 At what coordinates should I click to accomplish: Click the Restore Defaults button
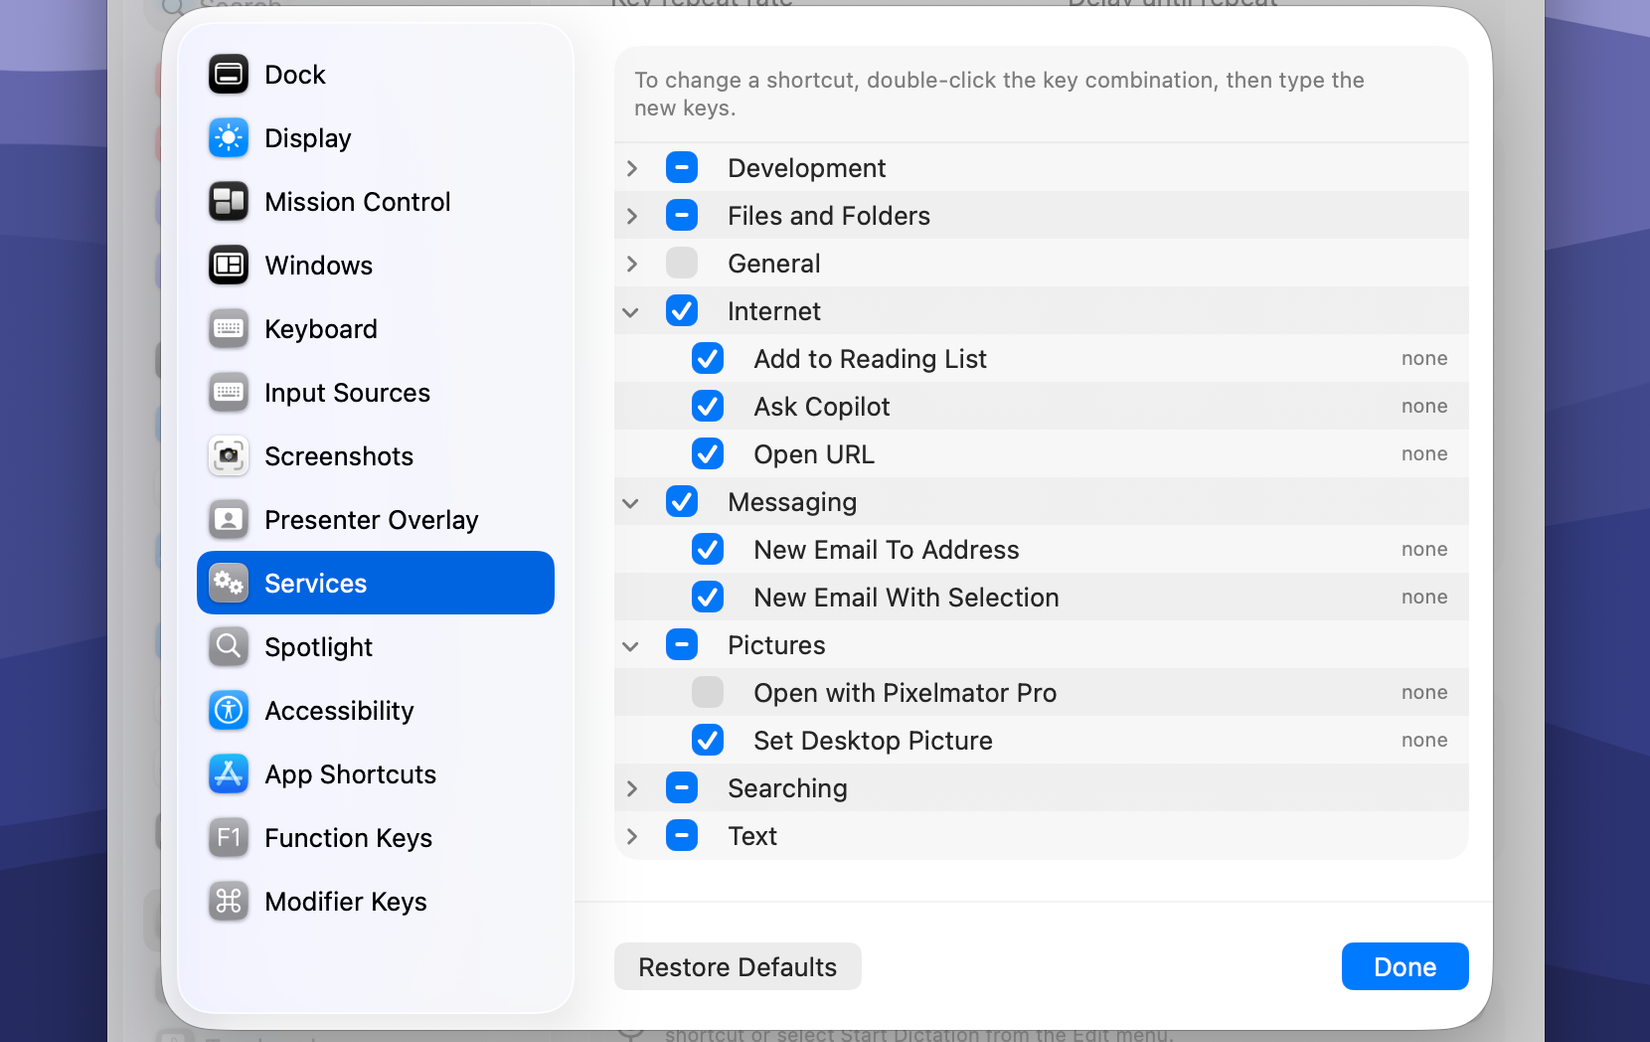click(737, 966)
